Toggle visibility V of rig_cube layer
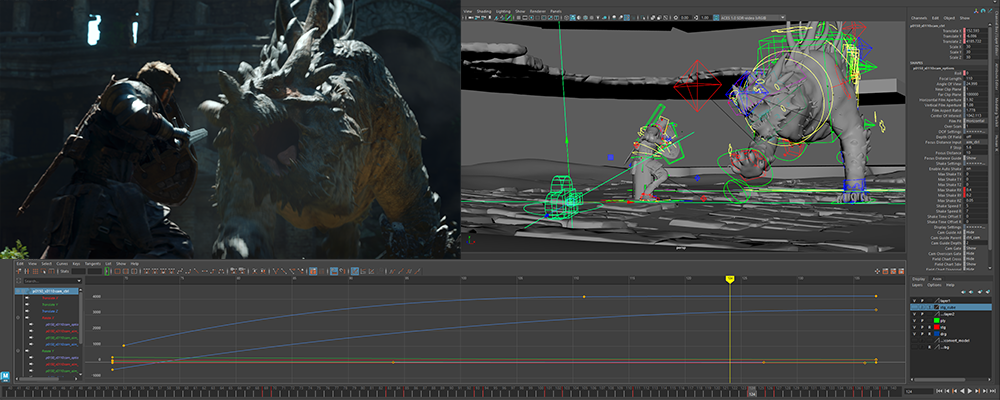This screenshot has width=1000, height=400. 914,307
